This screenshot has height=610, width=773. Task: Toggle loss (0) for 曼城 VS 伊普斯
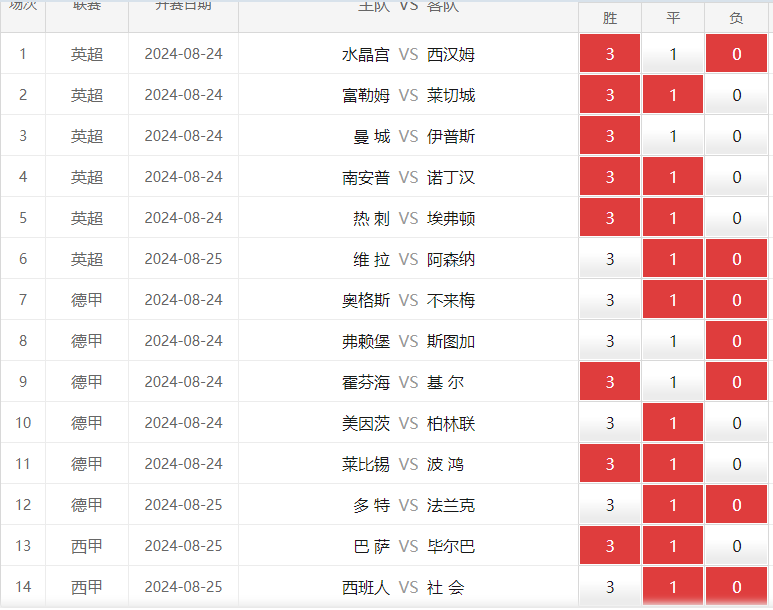click(737, 135)
